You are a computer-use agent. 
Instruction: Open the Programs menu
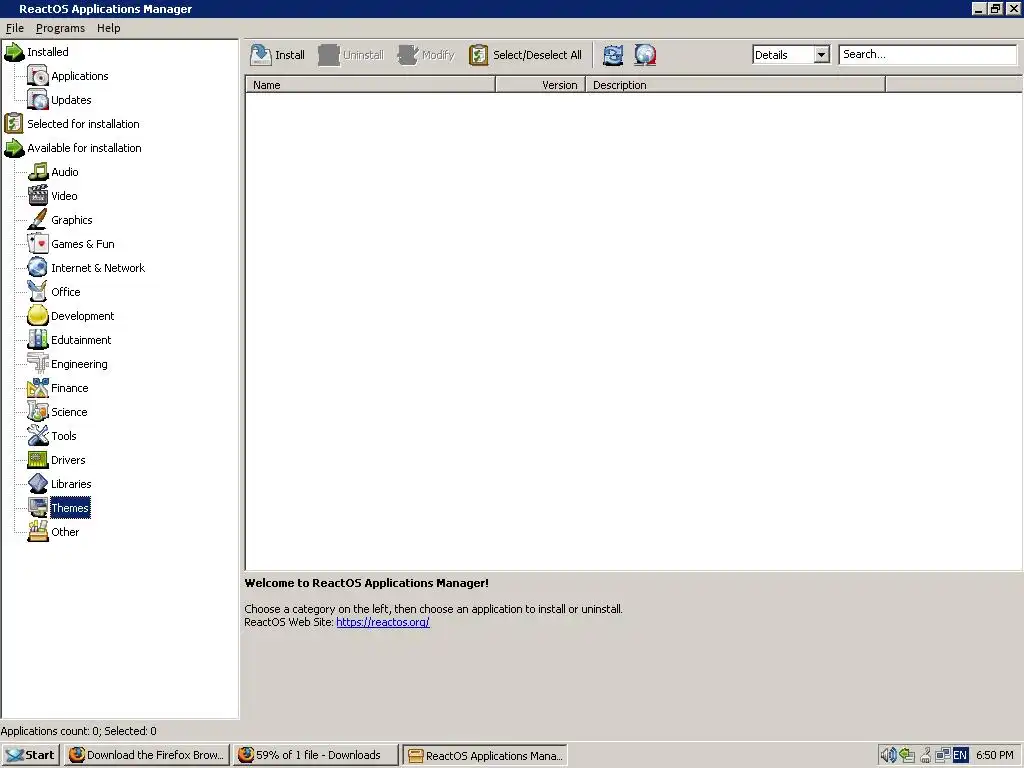click(60, 28)
